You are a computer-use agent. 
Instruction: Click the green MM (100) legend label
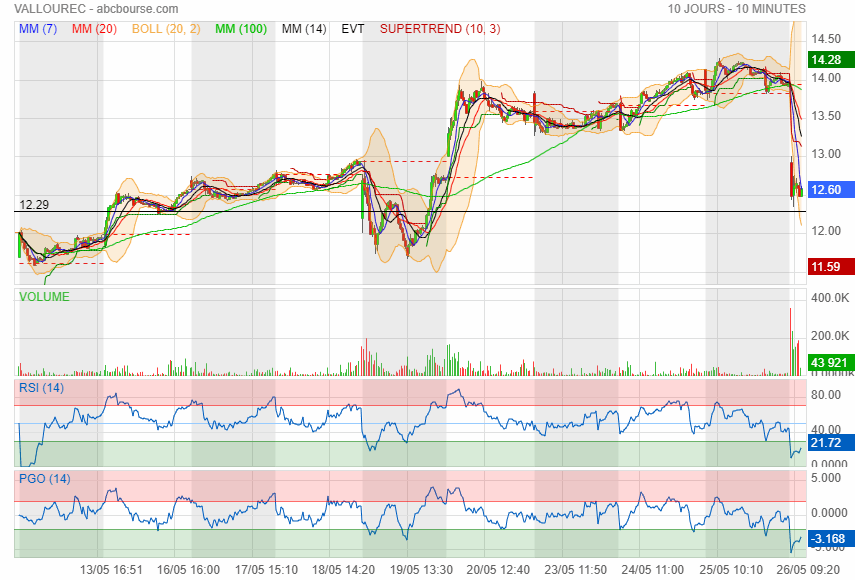point(240,29)
